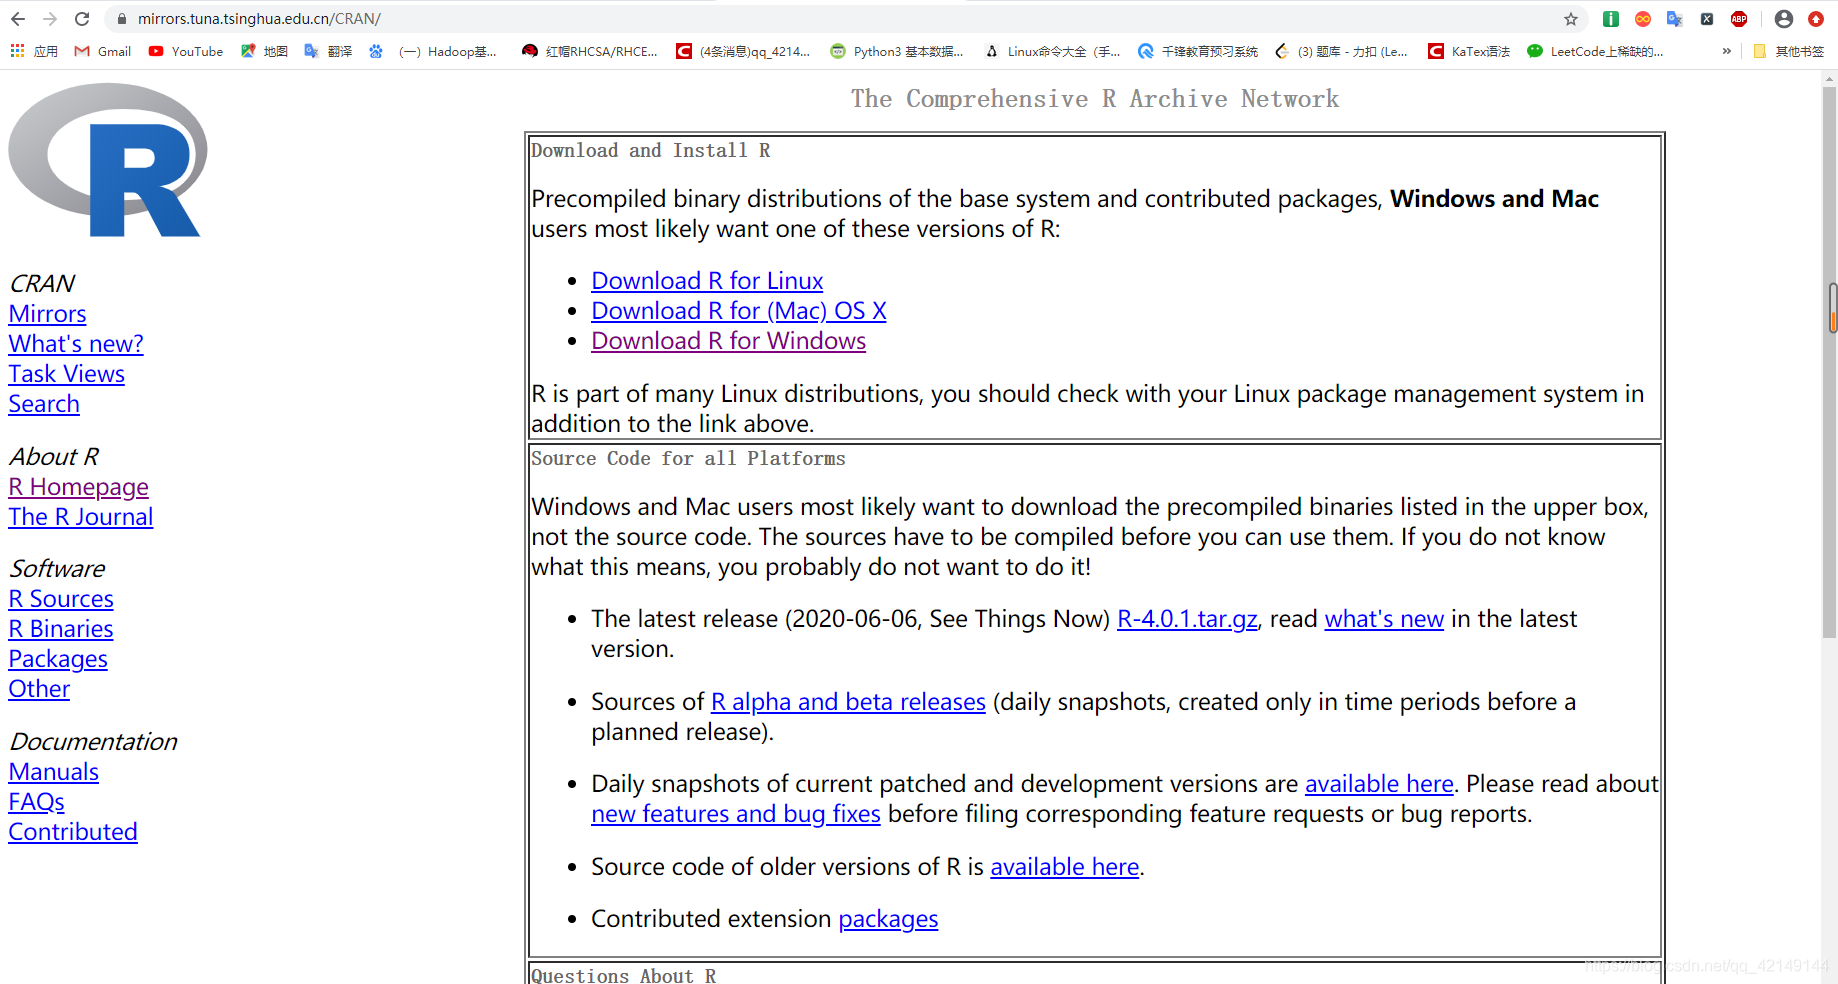
Task: Open the Mirrors link
Action: click(47, 314)
